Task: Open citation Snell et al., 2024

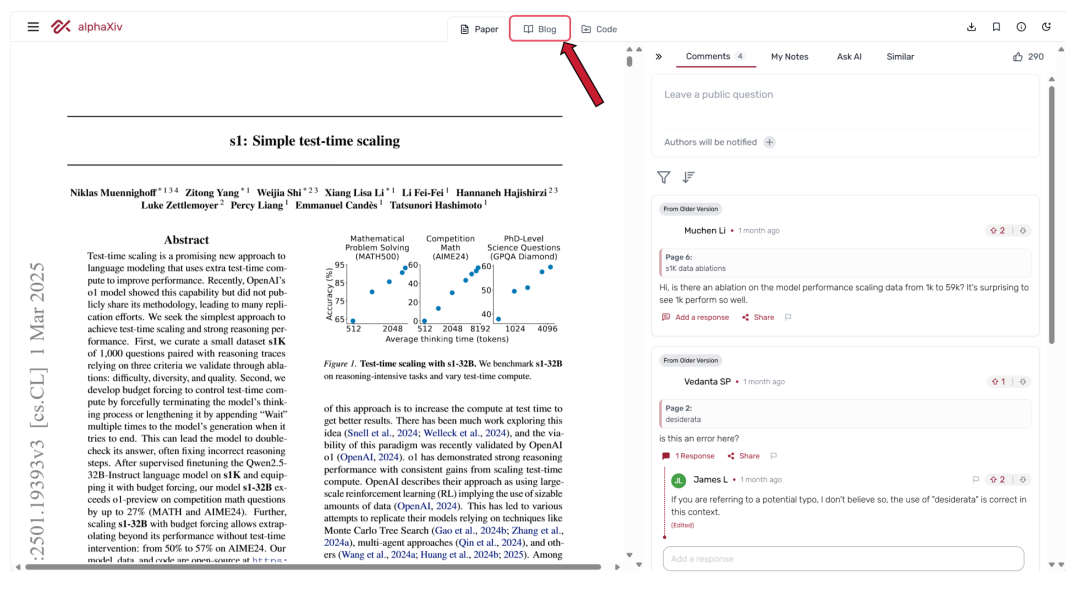Action: [x=382, y=433]
